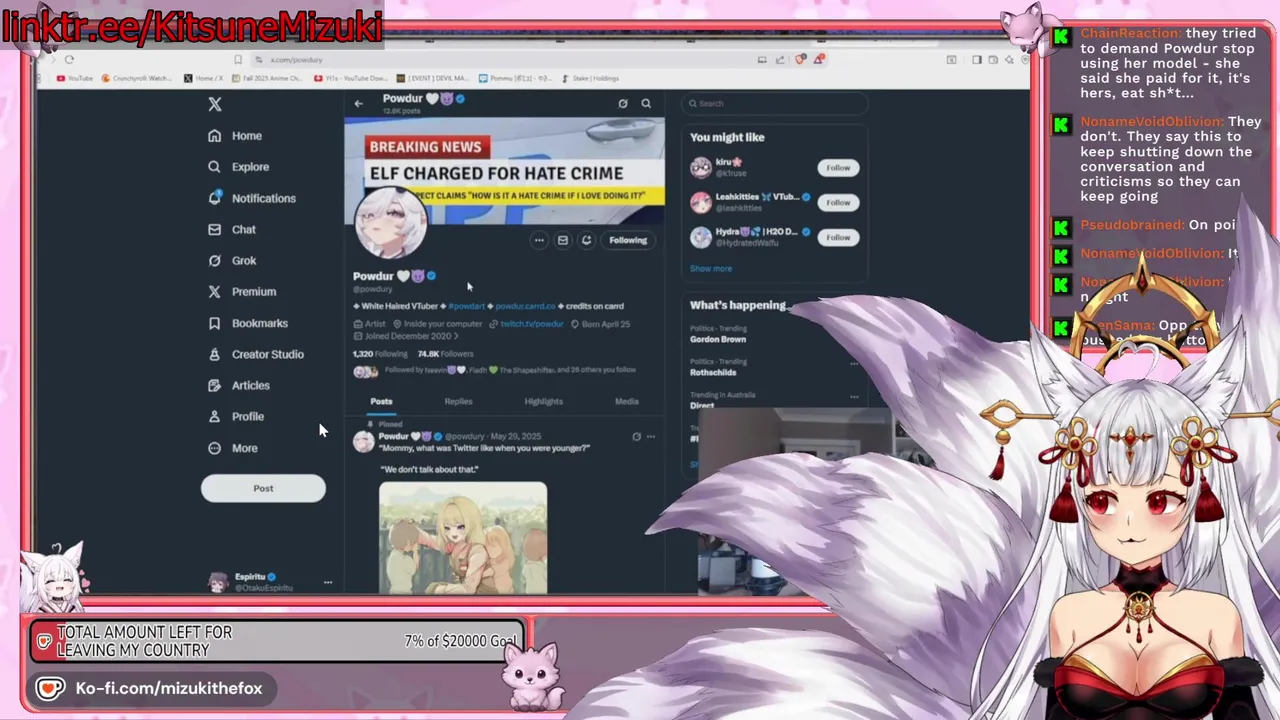Viewport: 1280px width, 720px height.
Task: Click Grok icon in Powdur profile header
Action: [x=623, y=103]
